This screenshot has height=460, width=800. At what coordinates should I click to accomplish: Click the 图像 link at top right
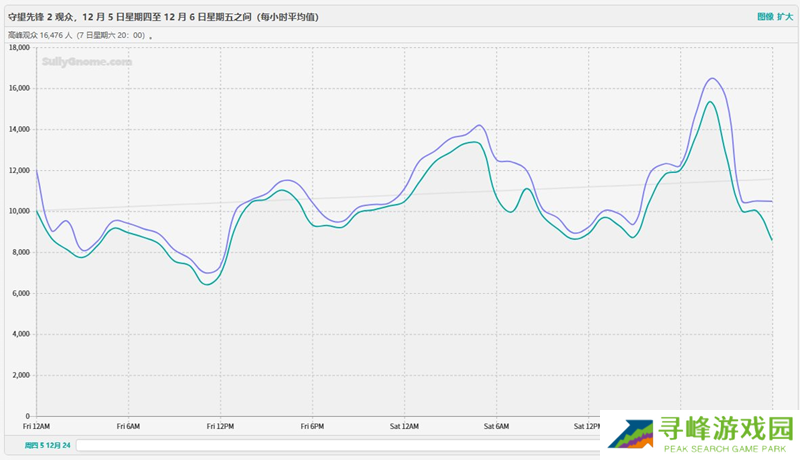pos(765,17)
